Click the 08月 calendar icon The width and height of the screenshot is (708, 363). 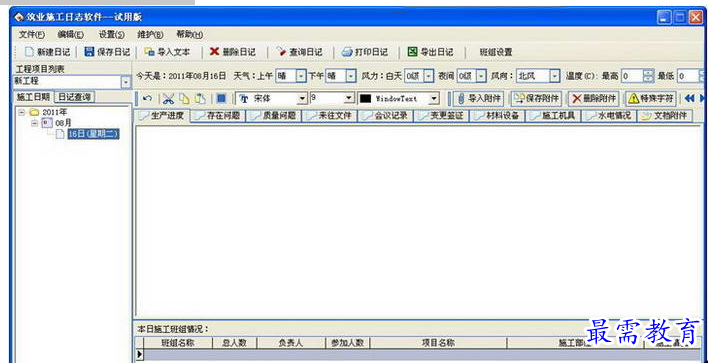pyautogui.click(x=47, y=123)
